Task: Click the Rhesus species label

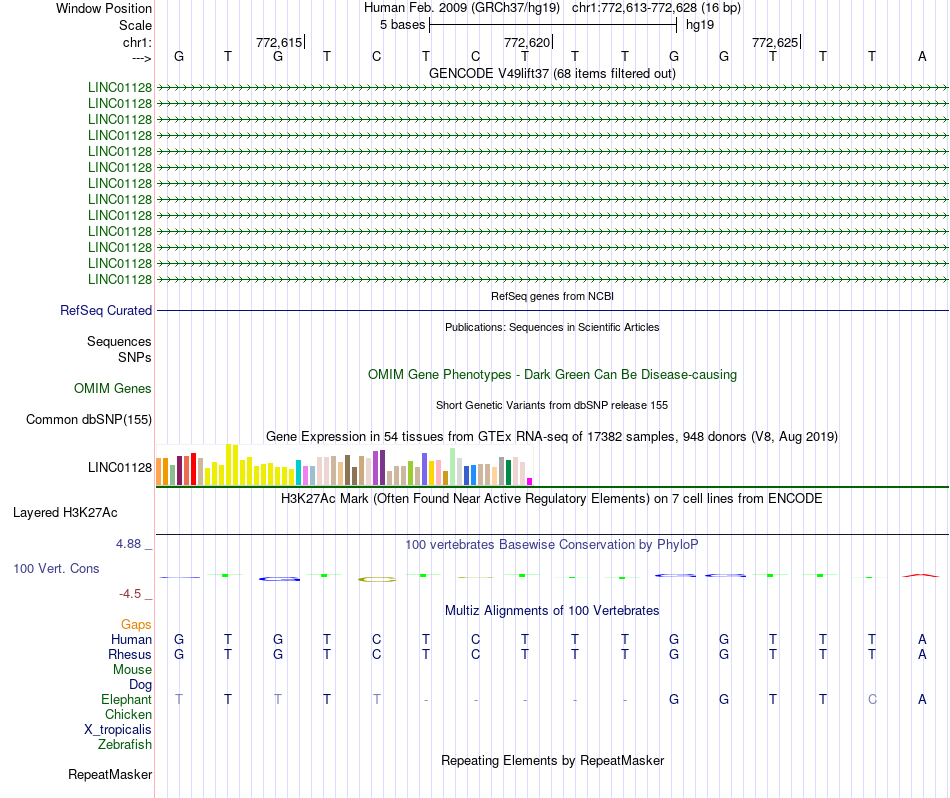Action: coord(130,654)
